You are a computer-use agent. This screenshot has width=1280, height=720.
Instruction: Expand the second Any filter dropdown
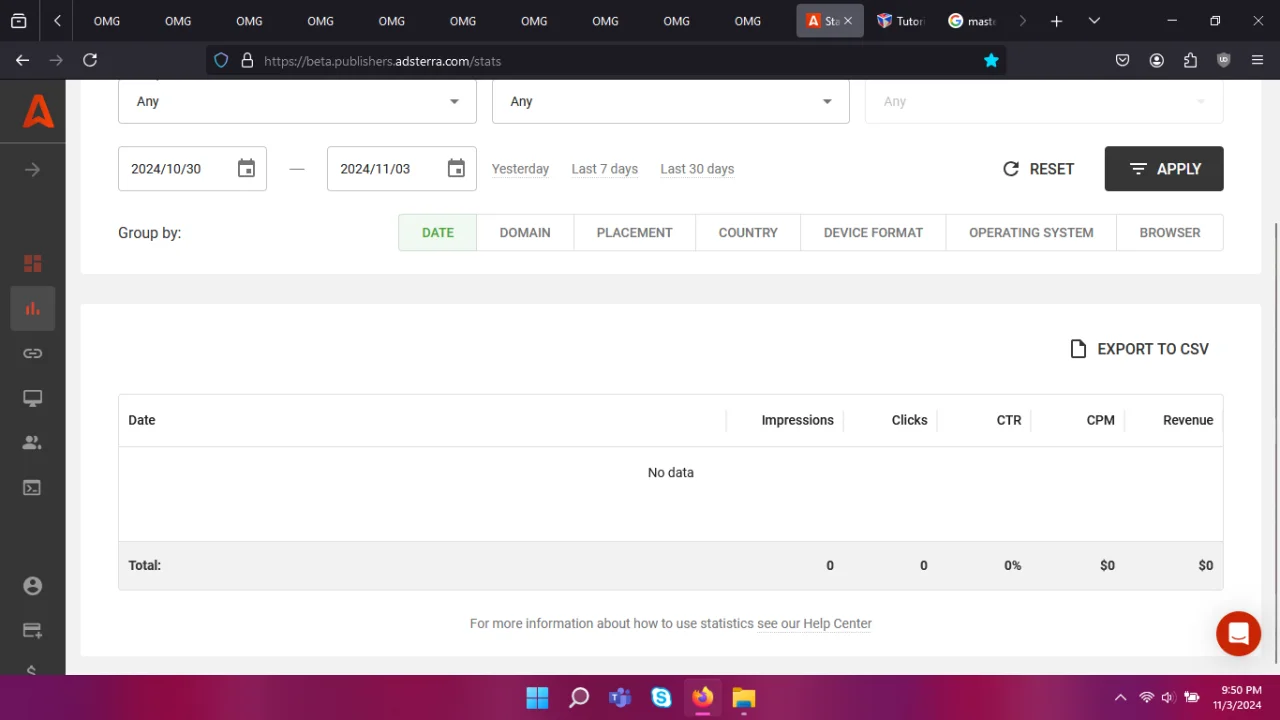(671, 101)
